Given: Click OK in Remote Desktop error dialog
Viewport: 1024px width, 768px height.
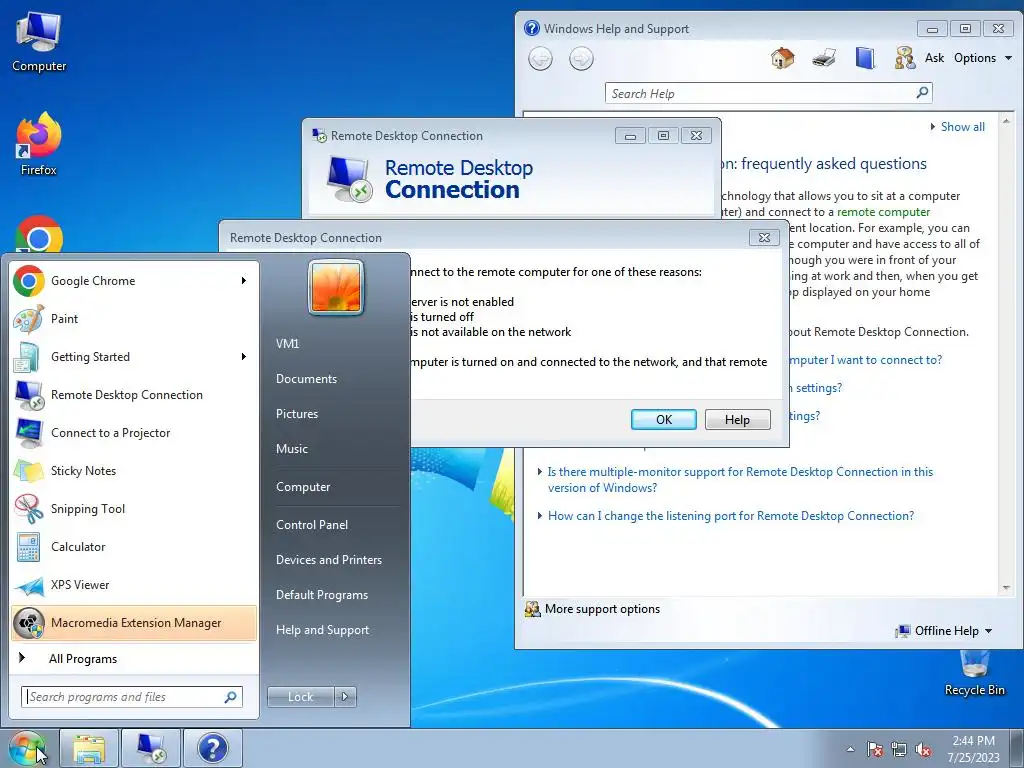Looking at the screenshot, I should point(664,419).
